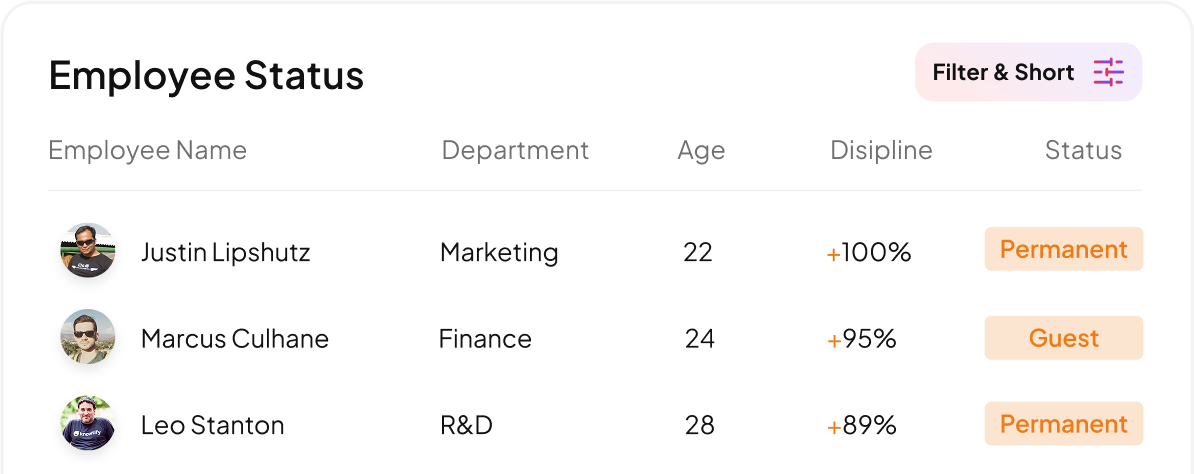Click Leo Stanton's Permanent status badge
The image size is (1194, 474).
point(1064,424)
